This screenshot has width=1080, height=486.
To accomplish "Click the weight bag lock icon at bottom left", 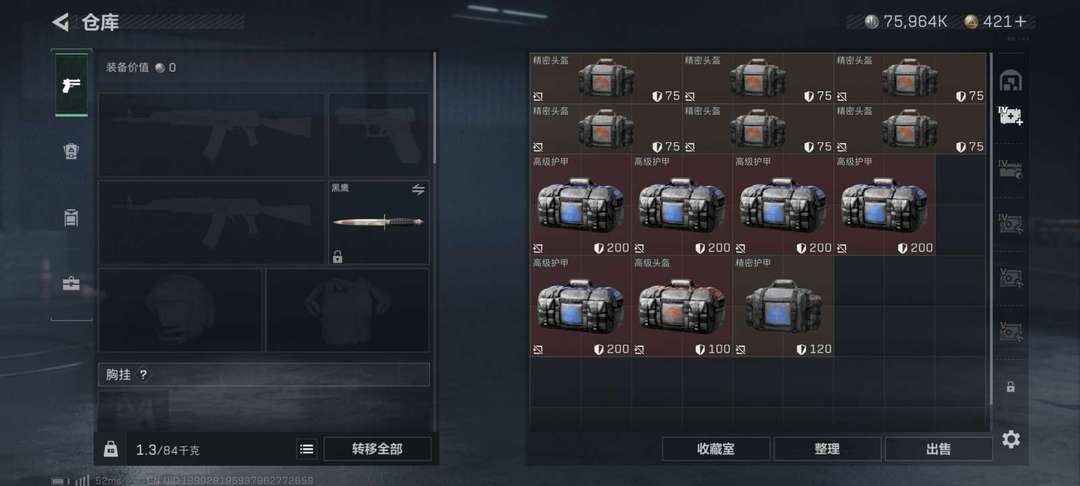I will tap(110, 450).
